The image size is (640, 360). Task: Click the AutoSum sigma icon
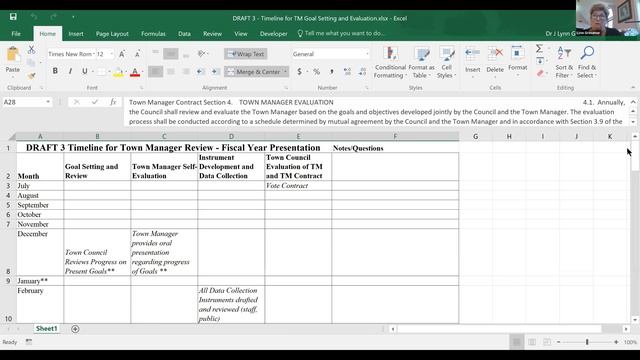[x=539, y=49]
